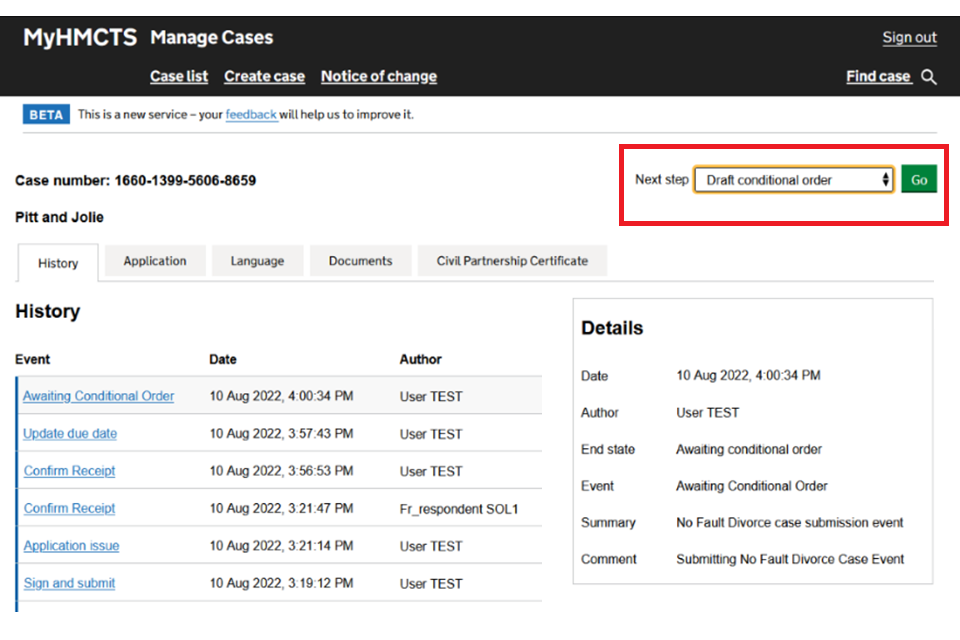Sign out of MyHMCTS
Screen dimensions: 960x640
pyautogui.click(x=909, y=38)
